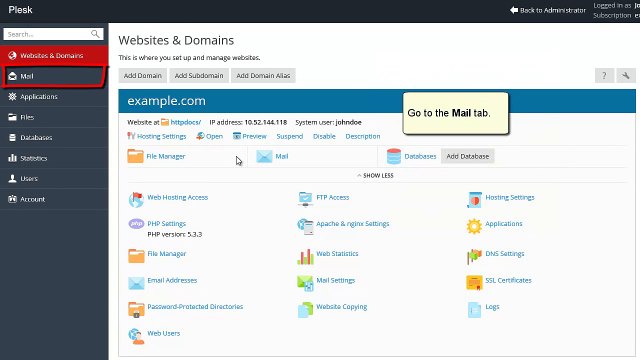Open Statistics in the sidebar
640x360 pixels.
coord(54,158)
